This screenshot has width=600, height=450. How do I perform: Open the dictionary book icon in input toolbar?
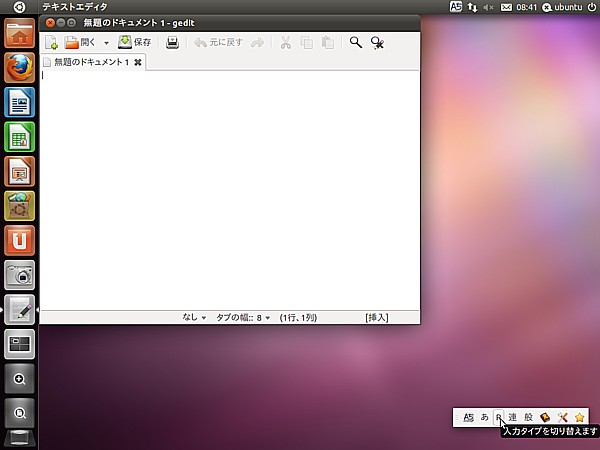click(545, 417)
